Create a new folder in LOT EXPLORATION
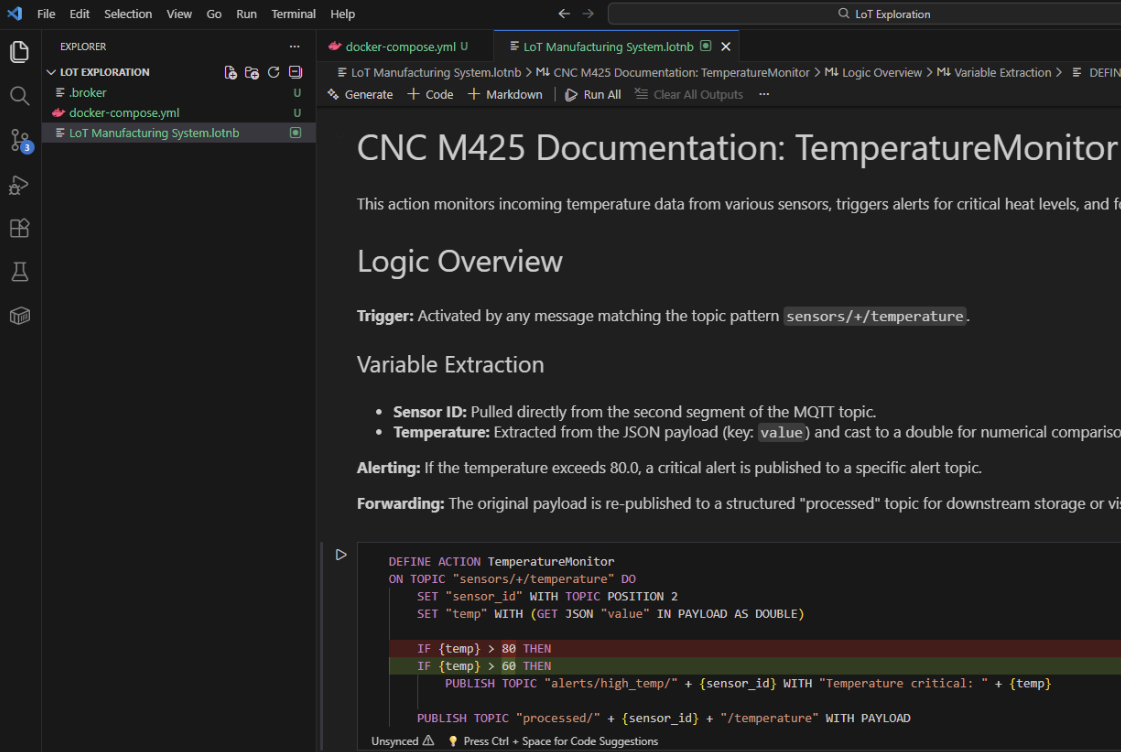 [x=252, y=72]
